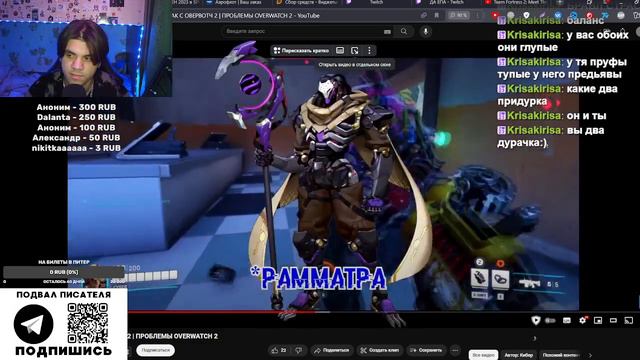Open address bar three-dot menu
This screenshot has width=640, height=360.
pos(478,15)
